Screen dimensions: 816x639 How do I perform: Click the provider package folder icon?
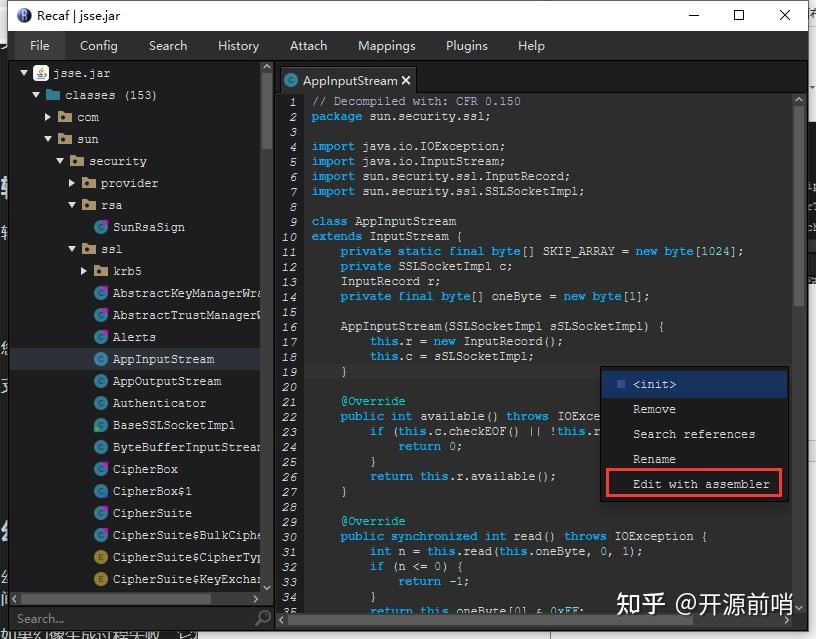coord(88,183)
